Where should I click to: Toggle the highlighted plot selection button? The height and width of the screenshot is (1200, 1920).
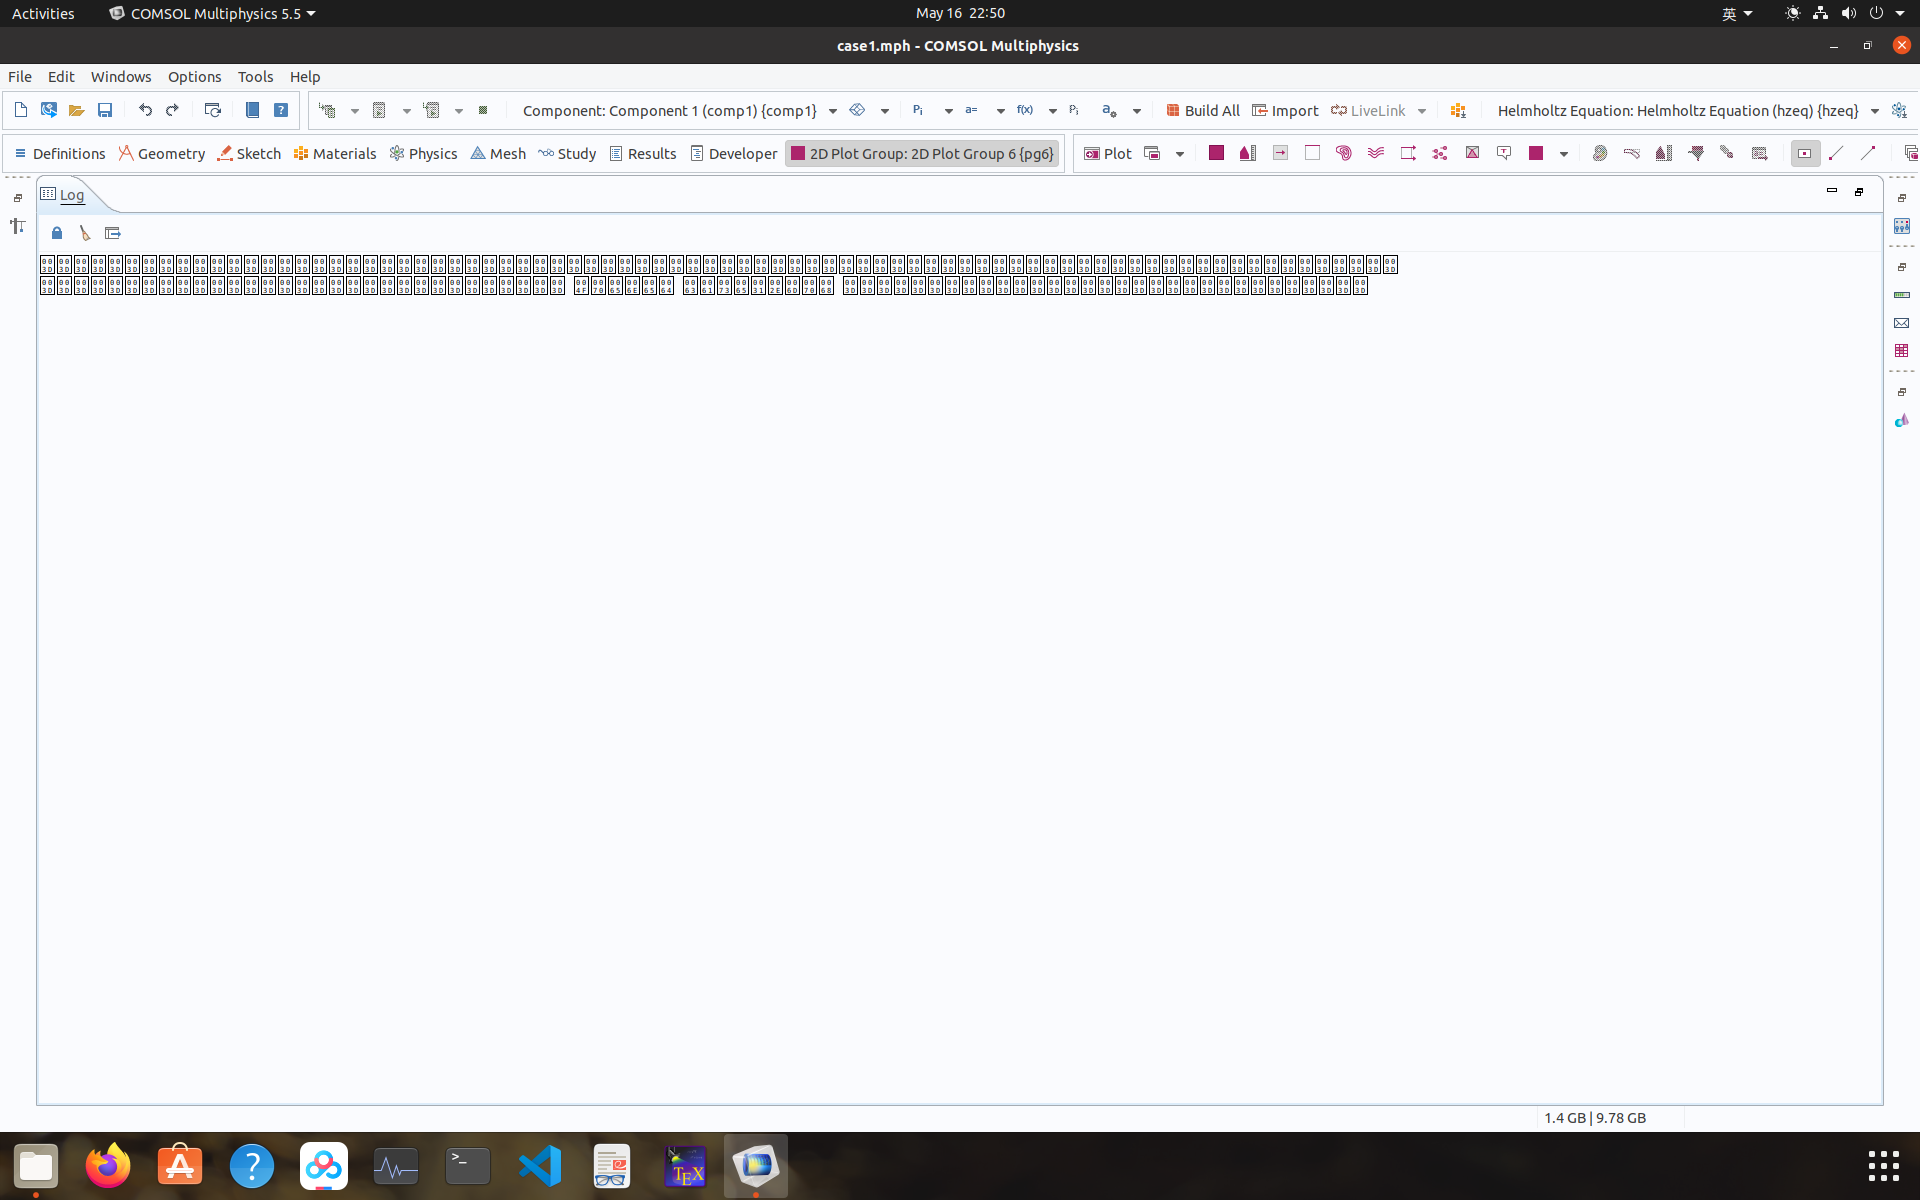pos(1804,153)
